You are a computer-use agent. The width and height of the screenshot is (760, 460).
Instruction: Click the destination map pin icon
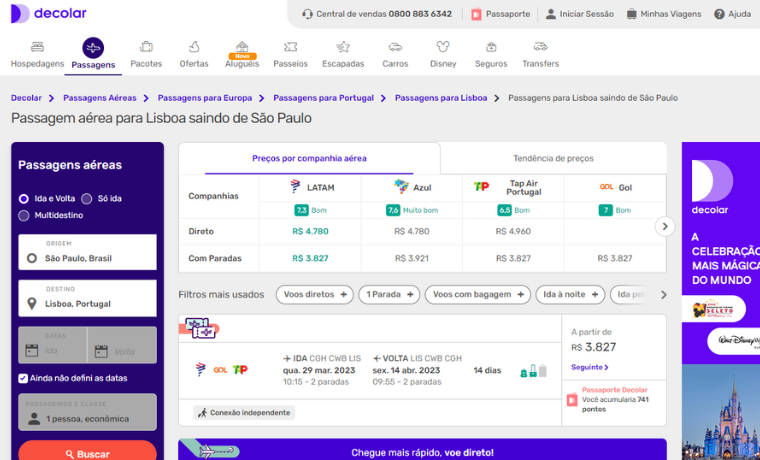coord(32,304)
